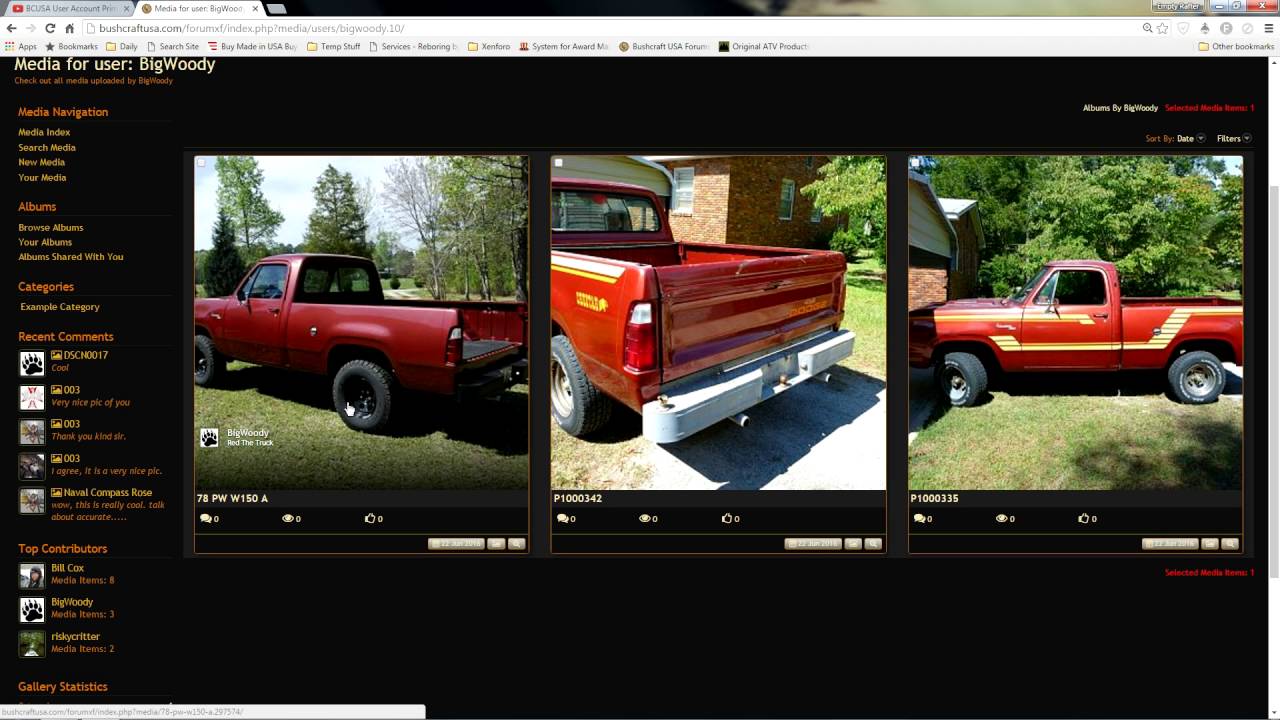
Task: Click the views eye icon under 78 PW W150 A
Action: click(x=288, y=518)
